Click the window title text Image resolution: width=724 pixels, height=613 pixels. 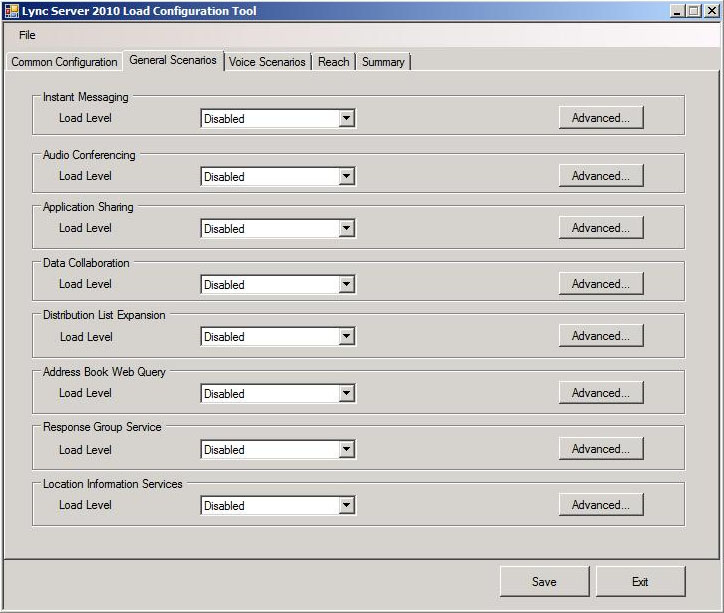(139, 11)
